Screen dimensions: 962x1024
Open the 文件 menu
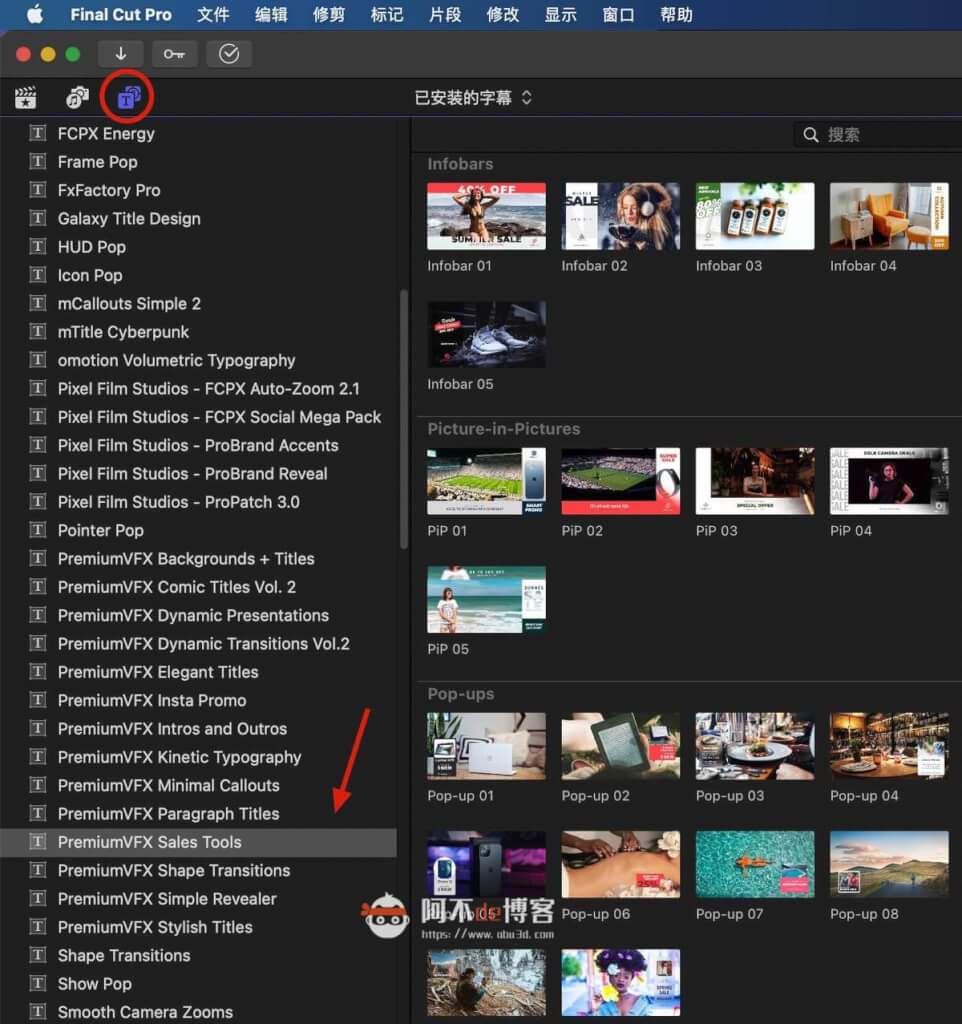213,14
